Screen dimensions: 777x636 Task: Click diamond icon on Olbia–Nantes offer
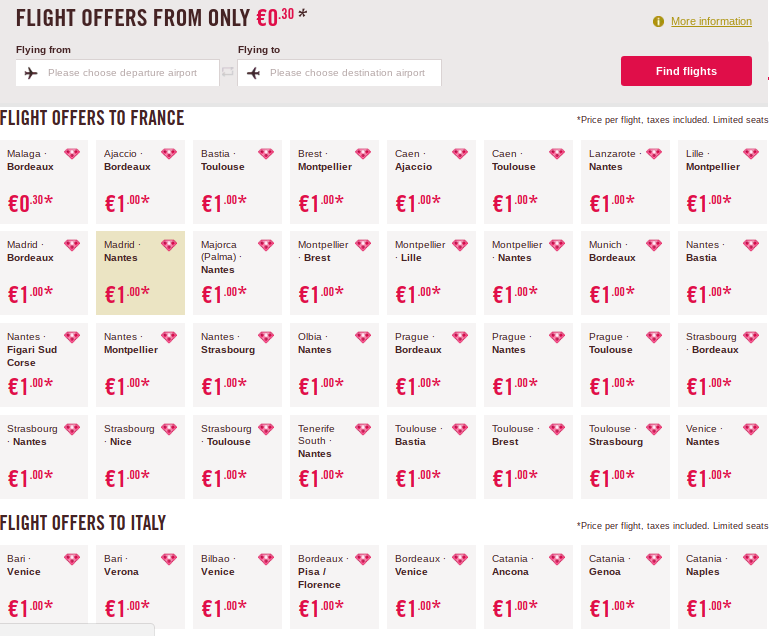point(363,337)
